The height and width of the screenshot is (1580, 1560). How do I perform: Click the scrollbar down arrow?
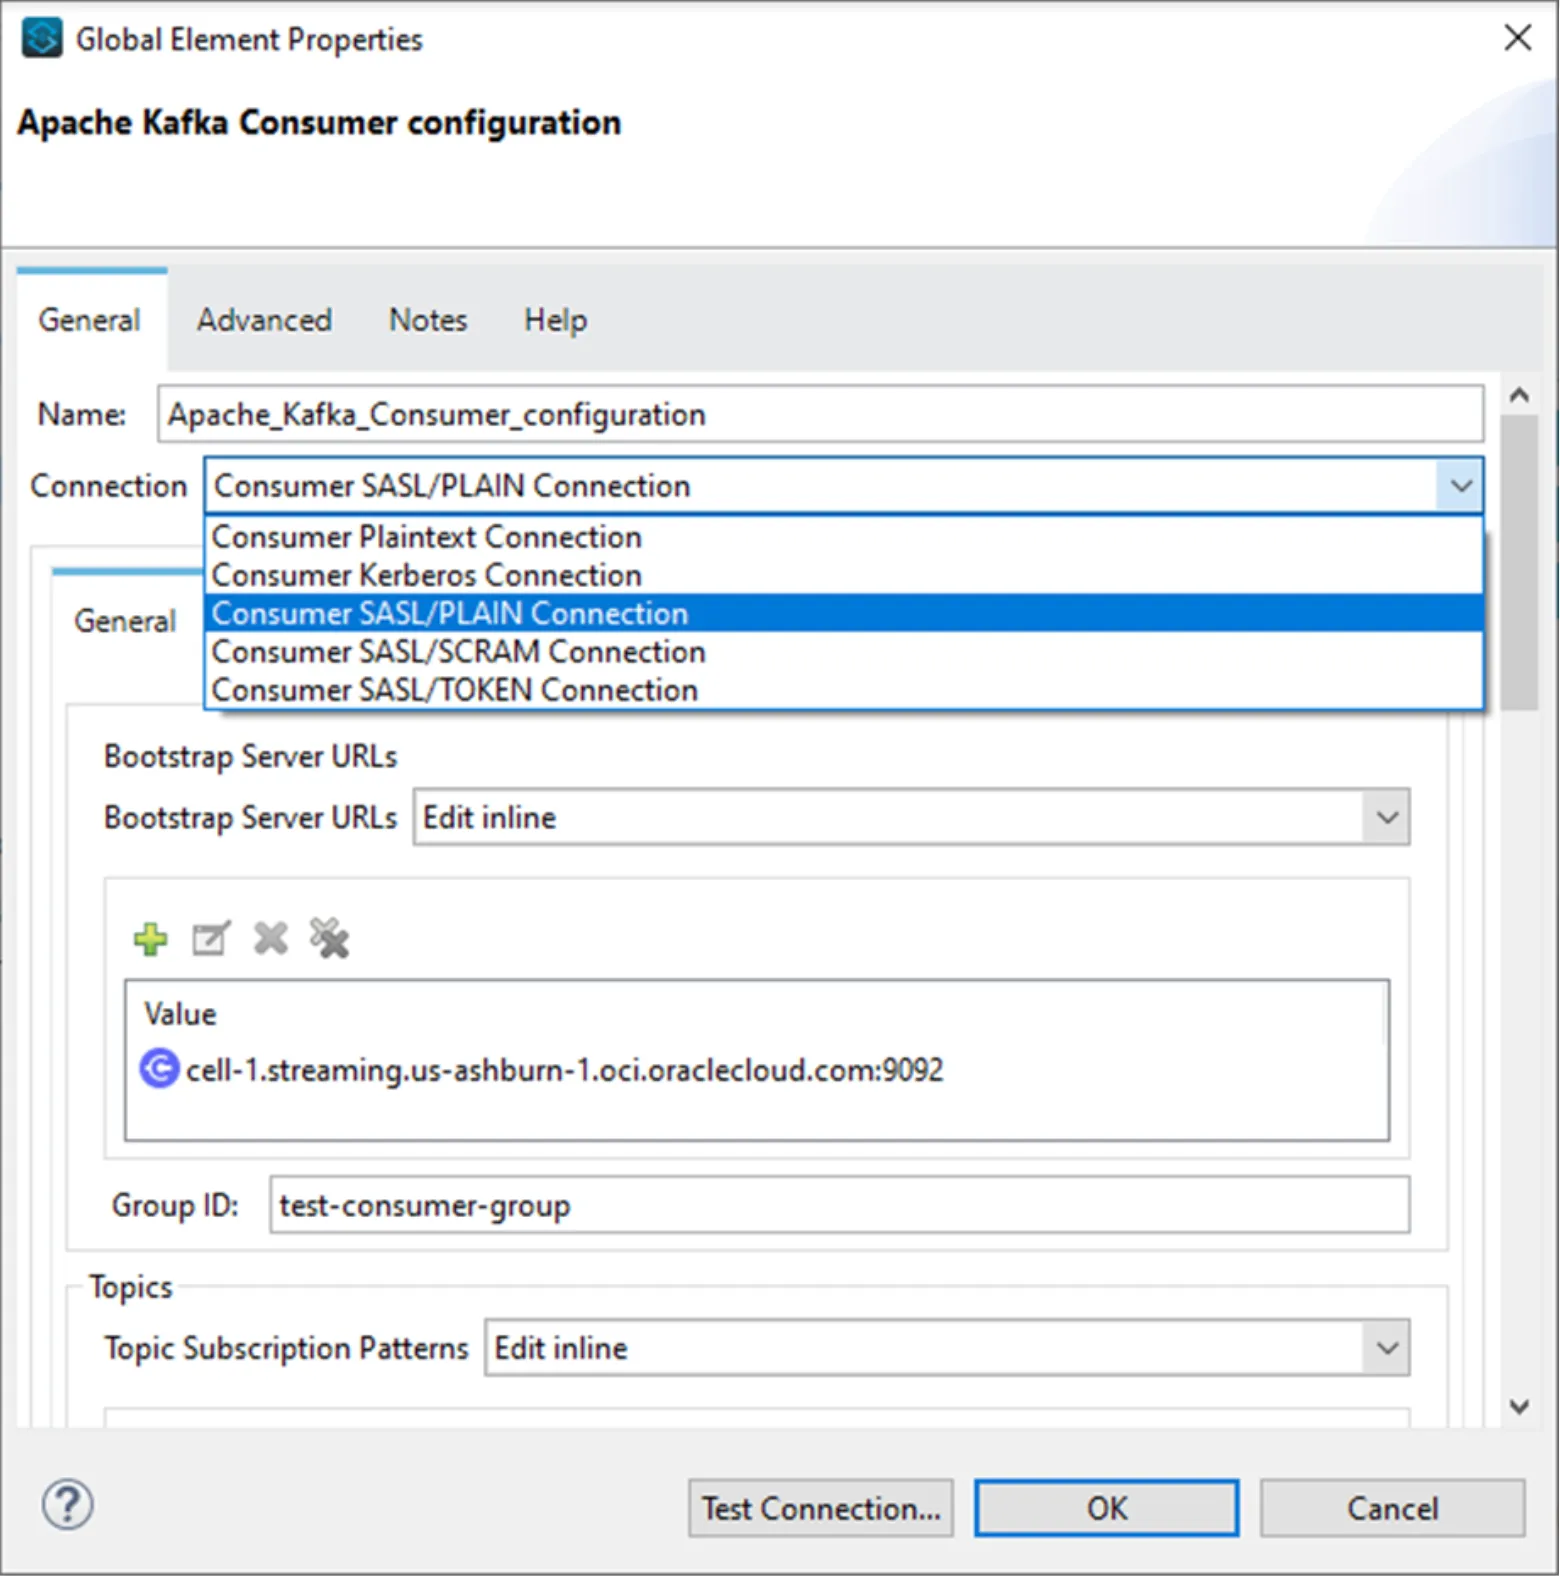(1520, 1407)
